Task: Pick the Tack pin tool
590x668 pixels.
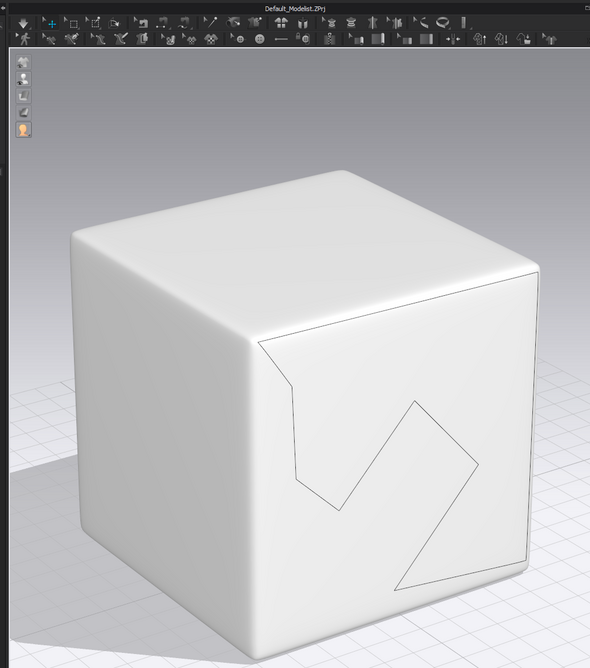Action: pos(210,22)
